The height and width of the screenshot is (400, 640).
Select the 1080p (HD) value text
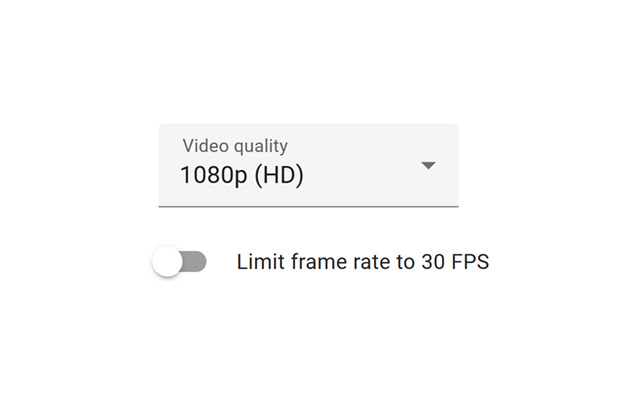(x=241, y=175)
